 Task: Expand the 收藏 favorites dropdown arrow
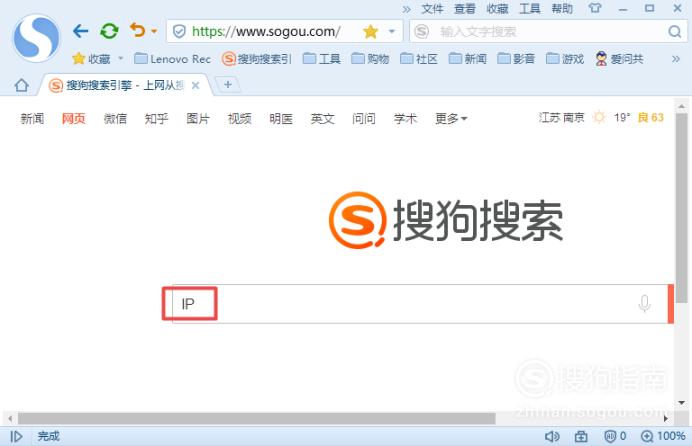(120, 58)
